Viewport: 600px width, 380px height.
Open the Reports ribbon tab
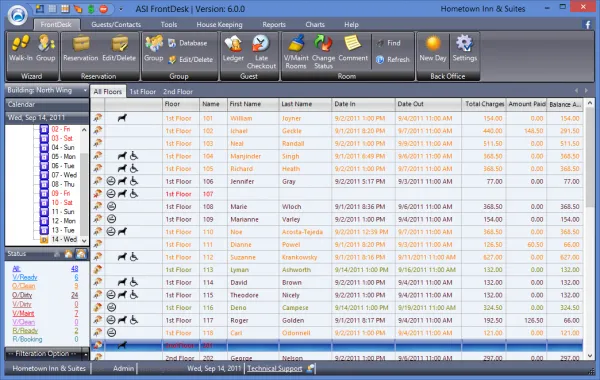click(x=274, y=24)
